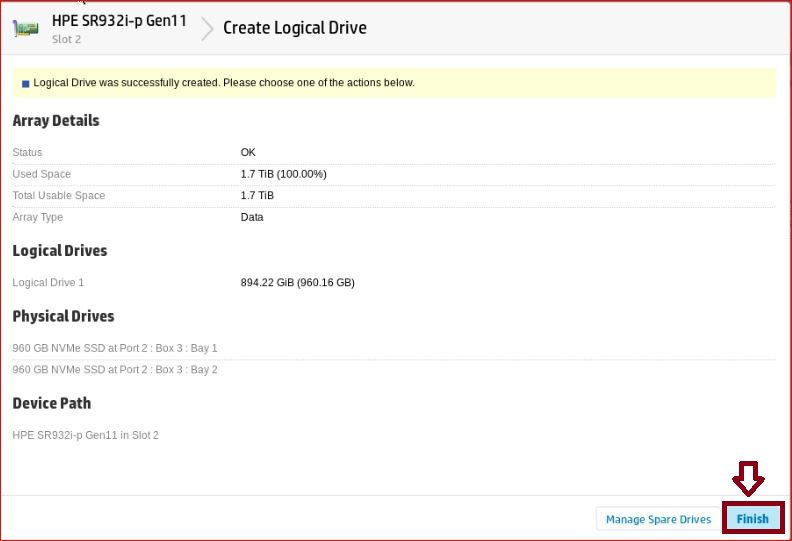Open Manage Spare Drives

pos(658,519)
